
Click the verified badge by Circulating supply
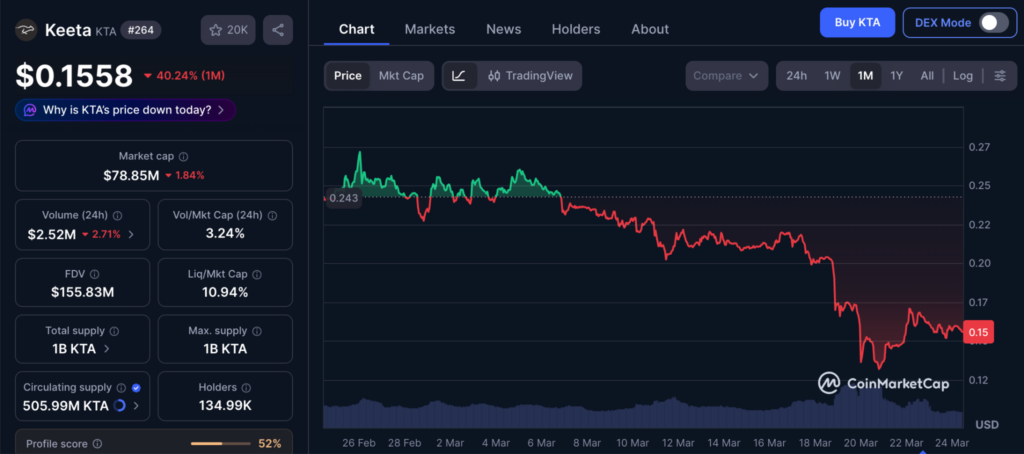coord(136,387)
